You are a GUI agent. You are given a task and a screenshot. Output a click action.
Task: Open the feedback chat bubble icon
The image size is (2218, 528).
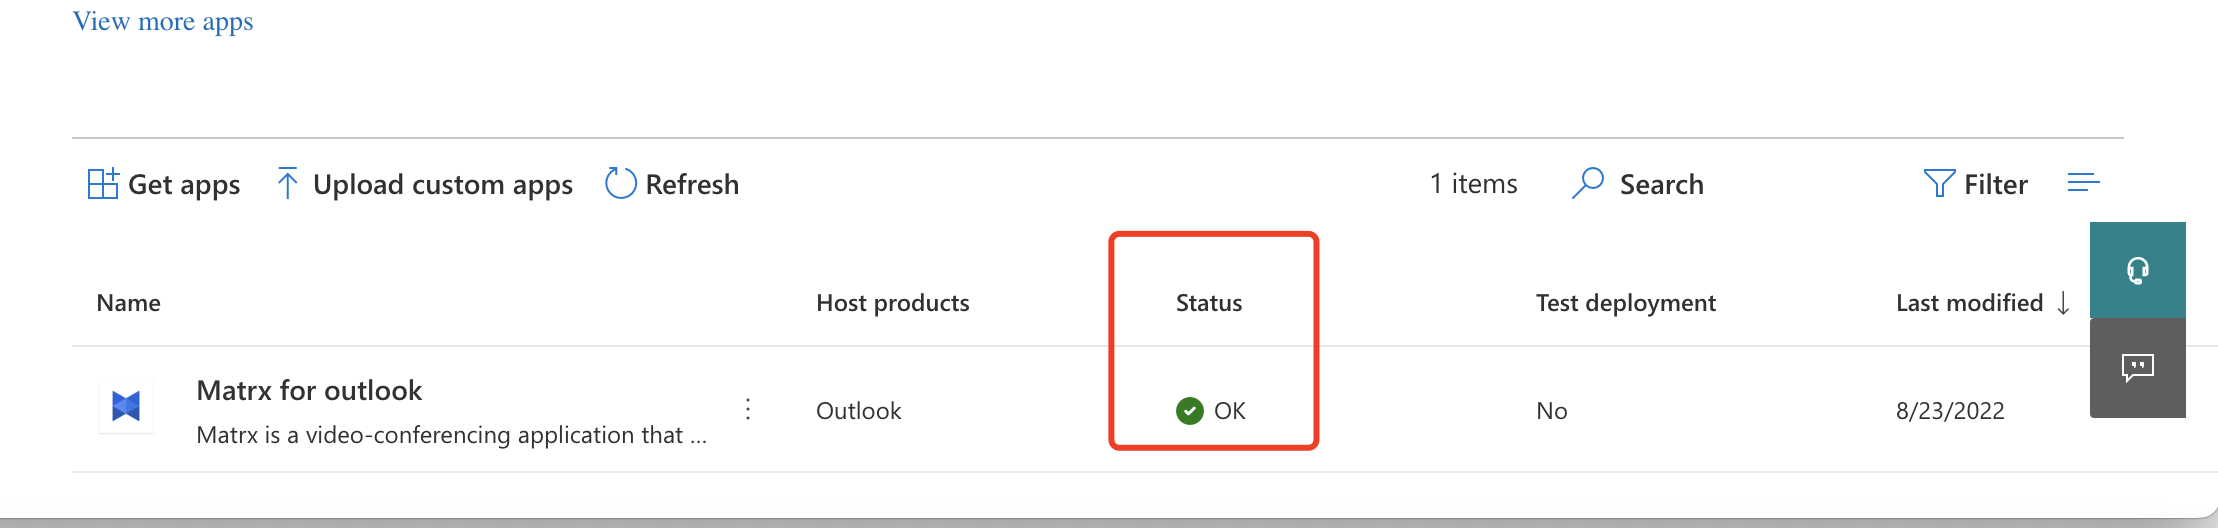[2137, 367]
